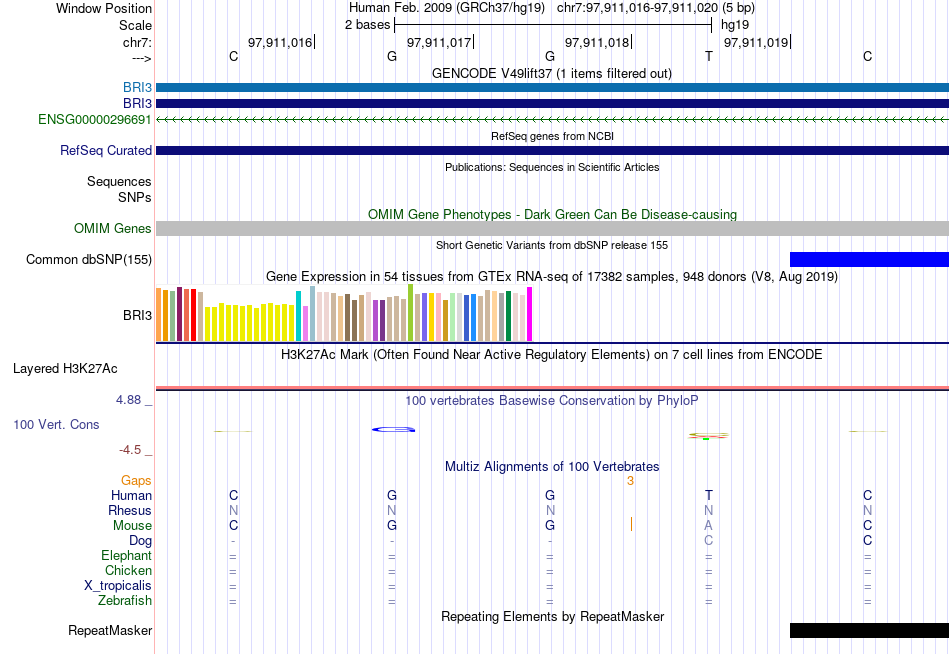Select the Mouse species row label
The image size is (950, 654).
click(x=132, y=526)
